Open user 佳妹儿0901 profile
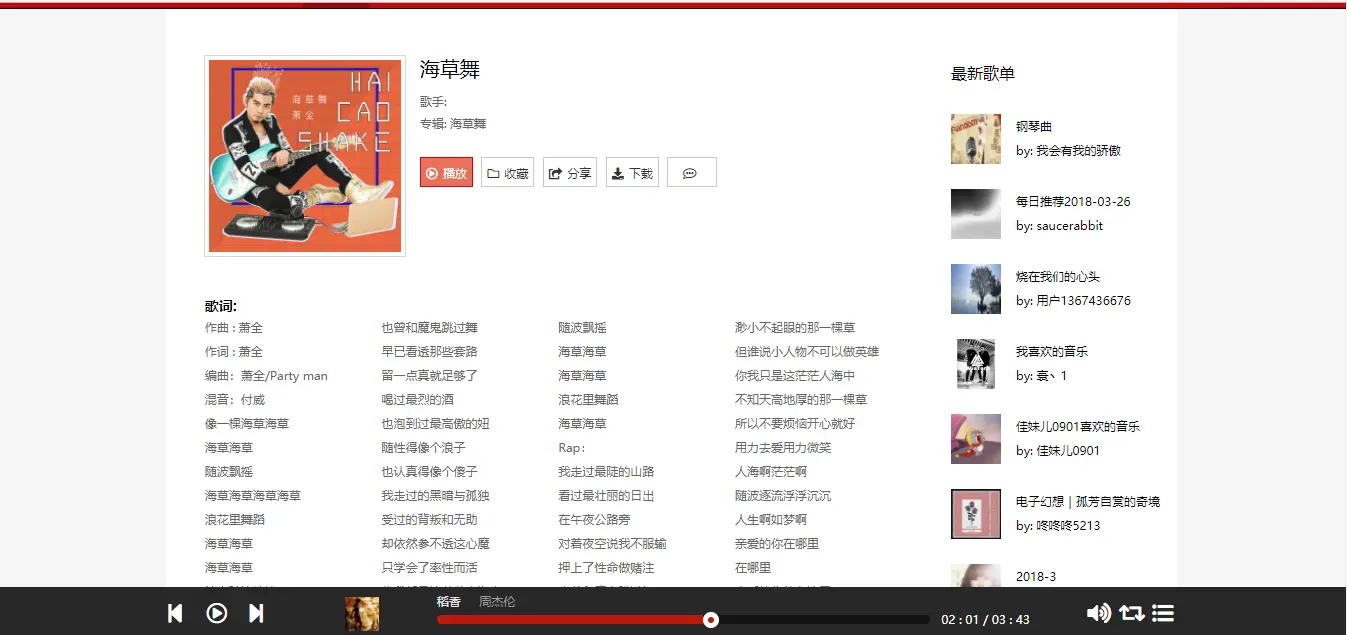The image size is (1347, 635). coord(1068,451)
